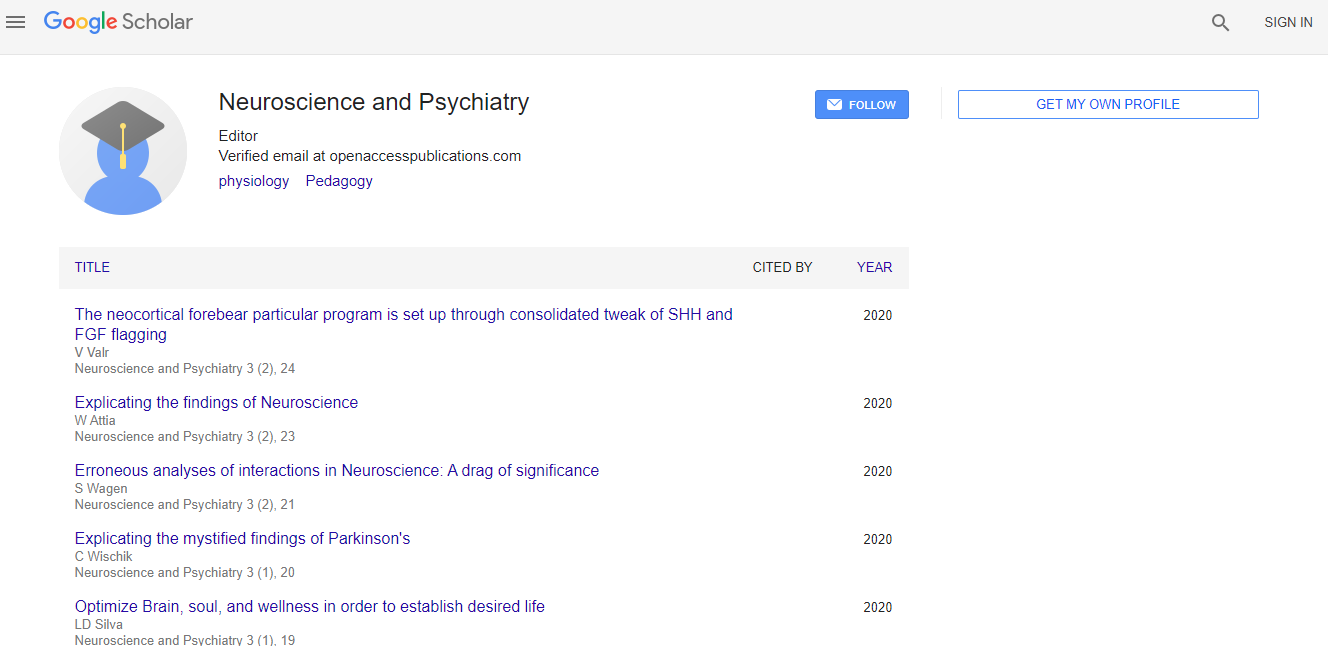Select the Pedagogy interest tag
The width and height of the screenshot is (1328, 646).
pos(339,181)
